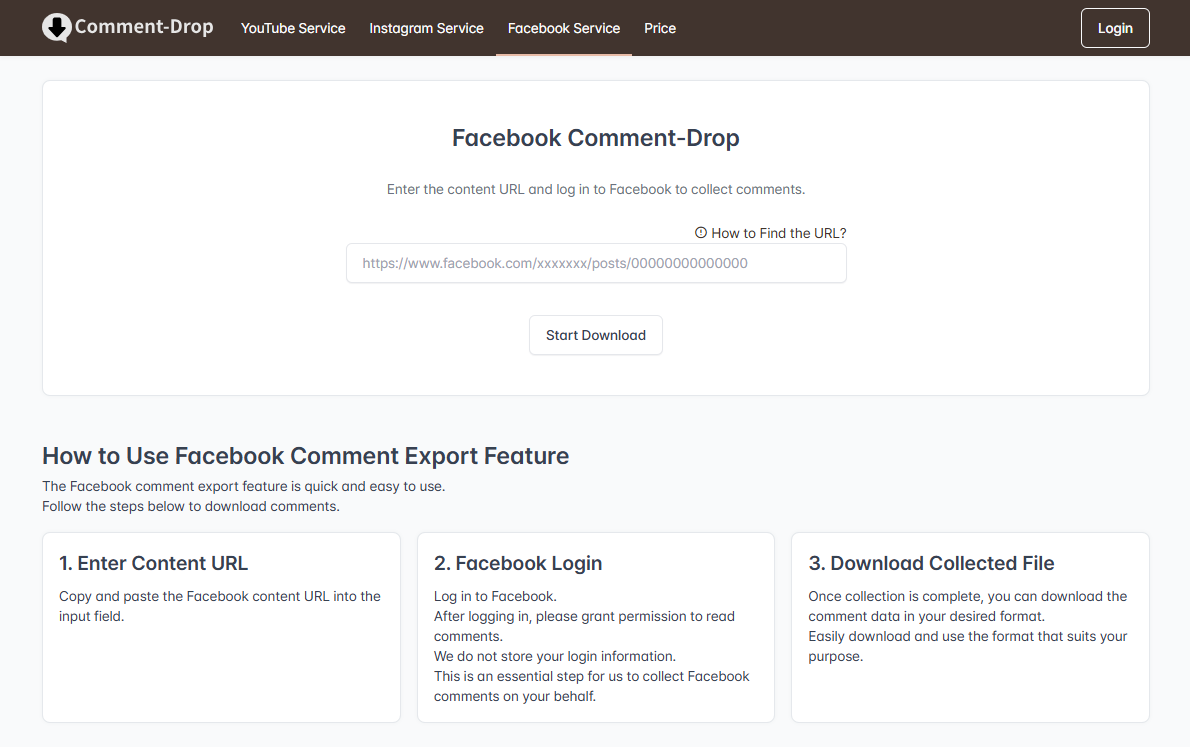Click the '1. Enter Content URL' card title
This screenshot has height=747, width=1190.
coord(153,563)
